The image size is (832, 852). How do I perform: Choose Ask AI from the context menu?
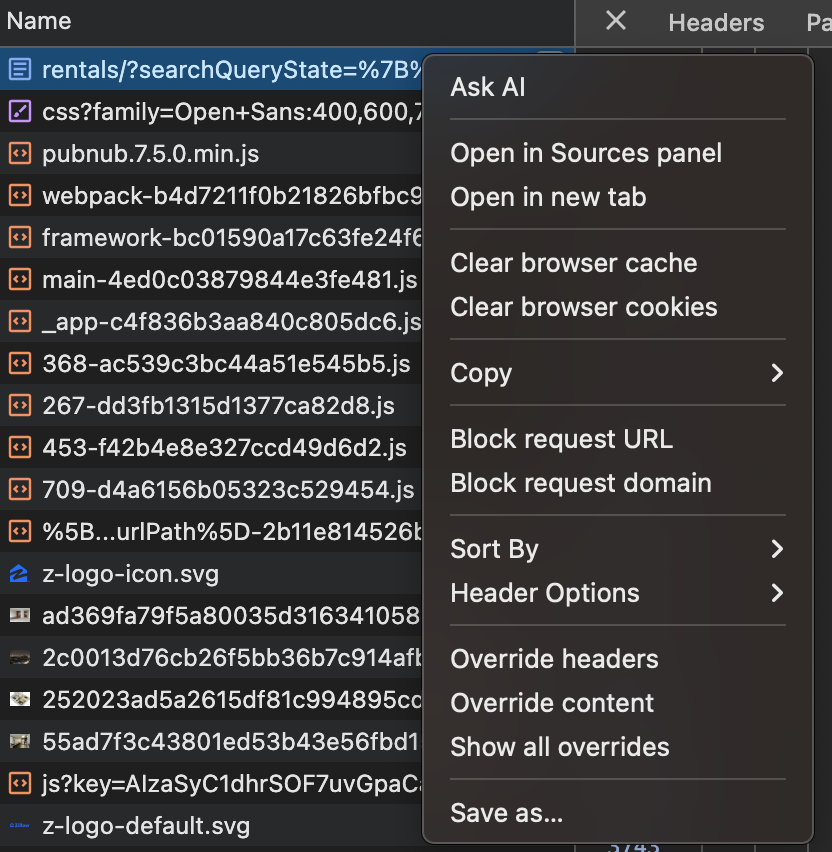point(488,87)
